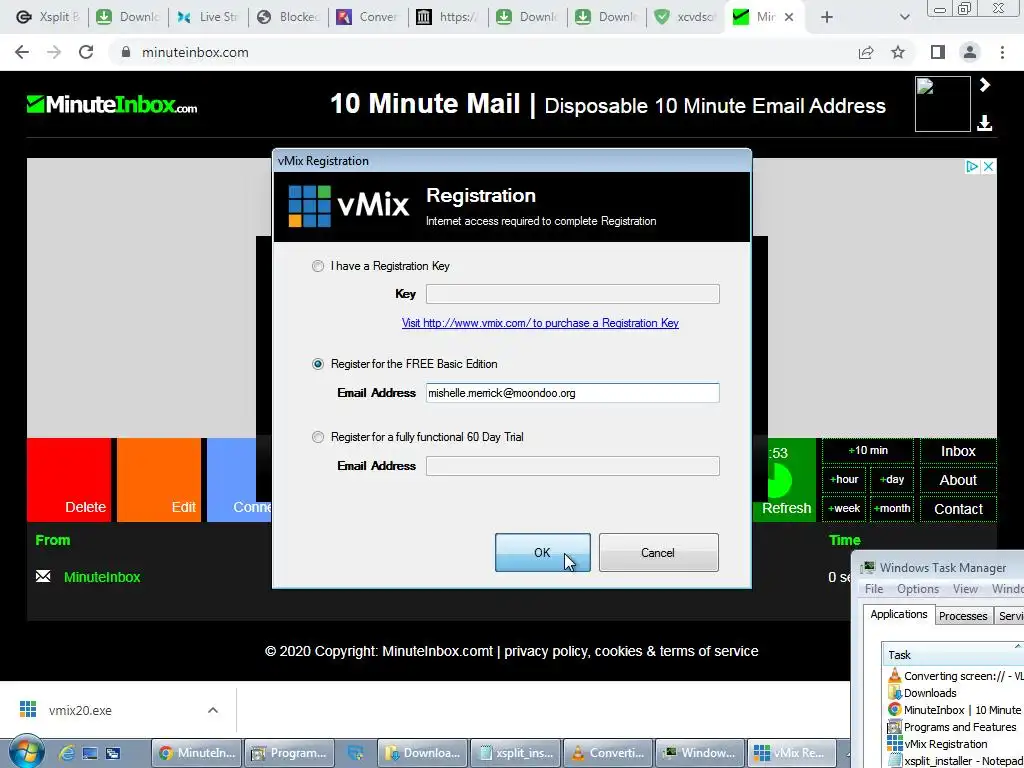Screen dimensions: 1024x768
Task: Open the AdChoices info icon on the ad
Action: pyautogui.click(x=972, y=167)
